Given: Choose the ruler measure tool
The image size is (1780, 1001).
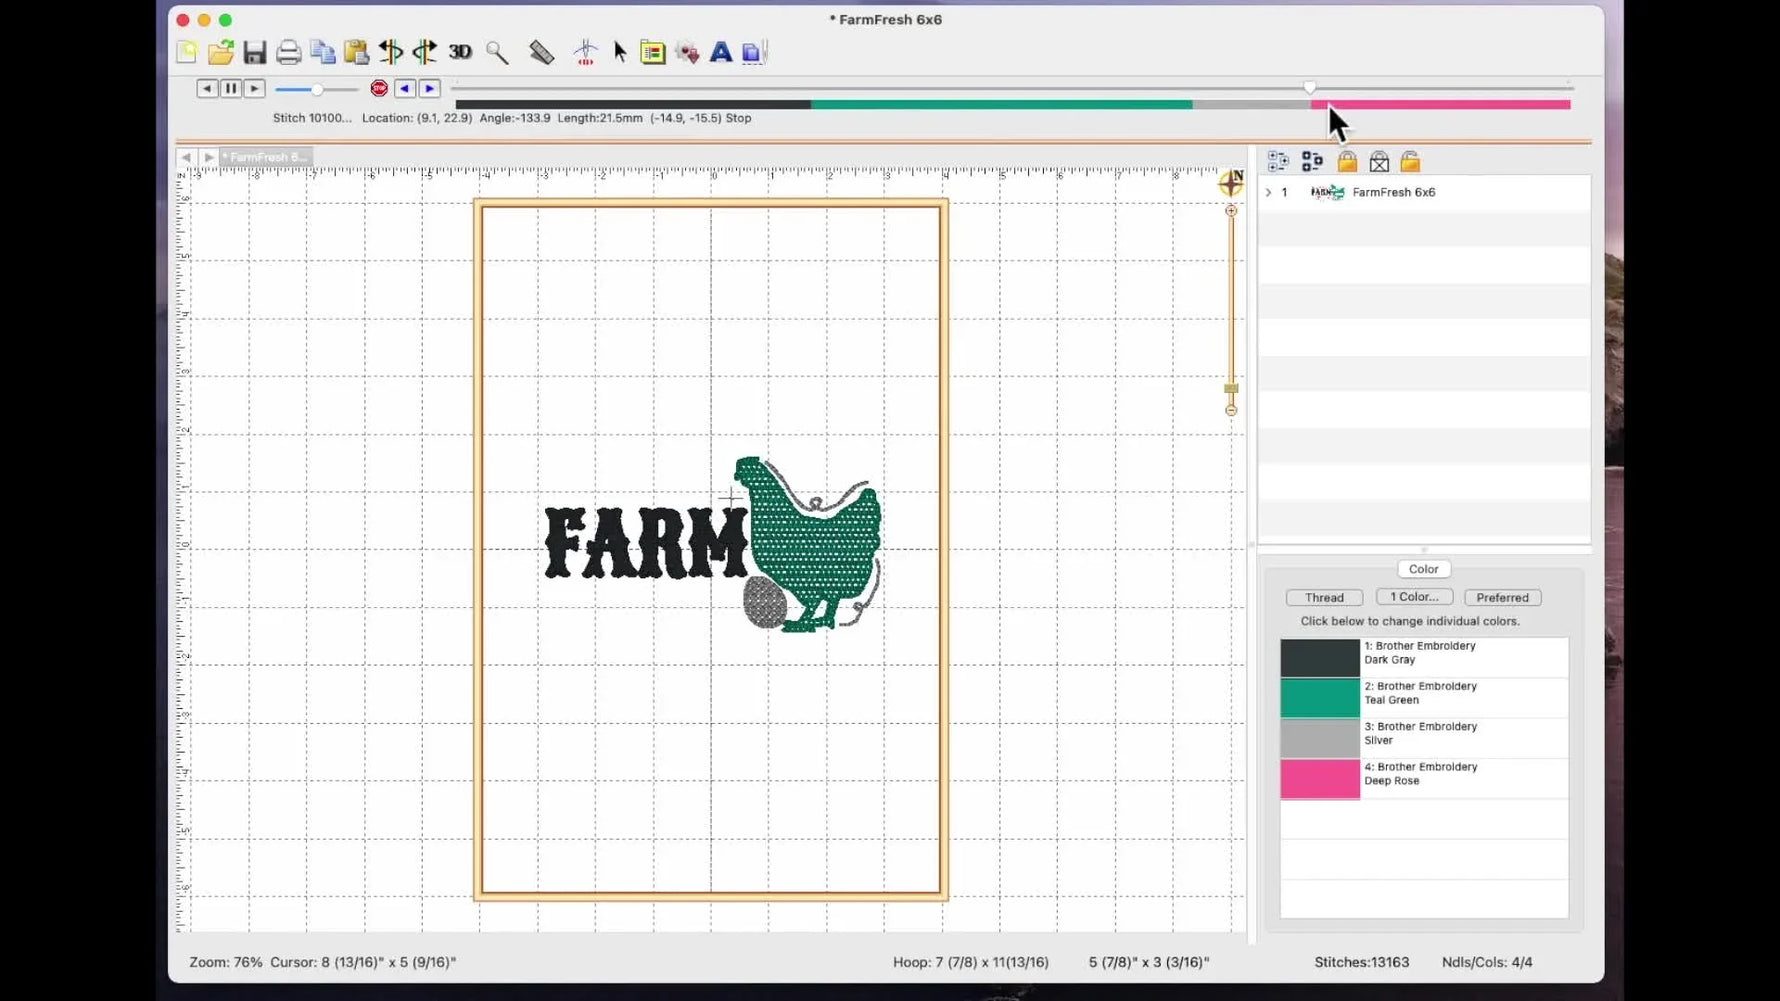Looking at the screenshot, I should 541,53.
